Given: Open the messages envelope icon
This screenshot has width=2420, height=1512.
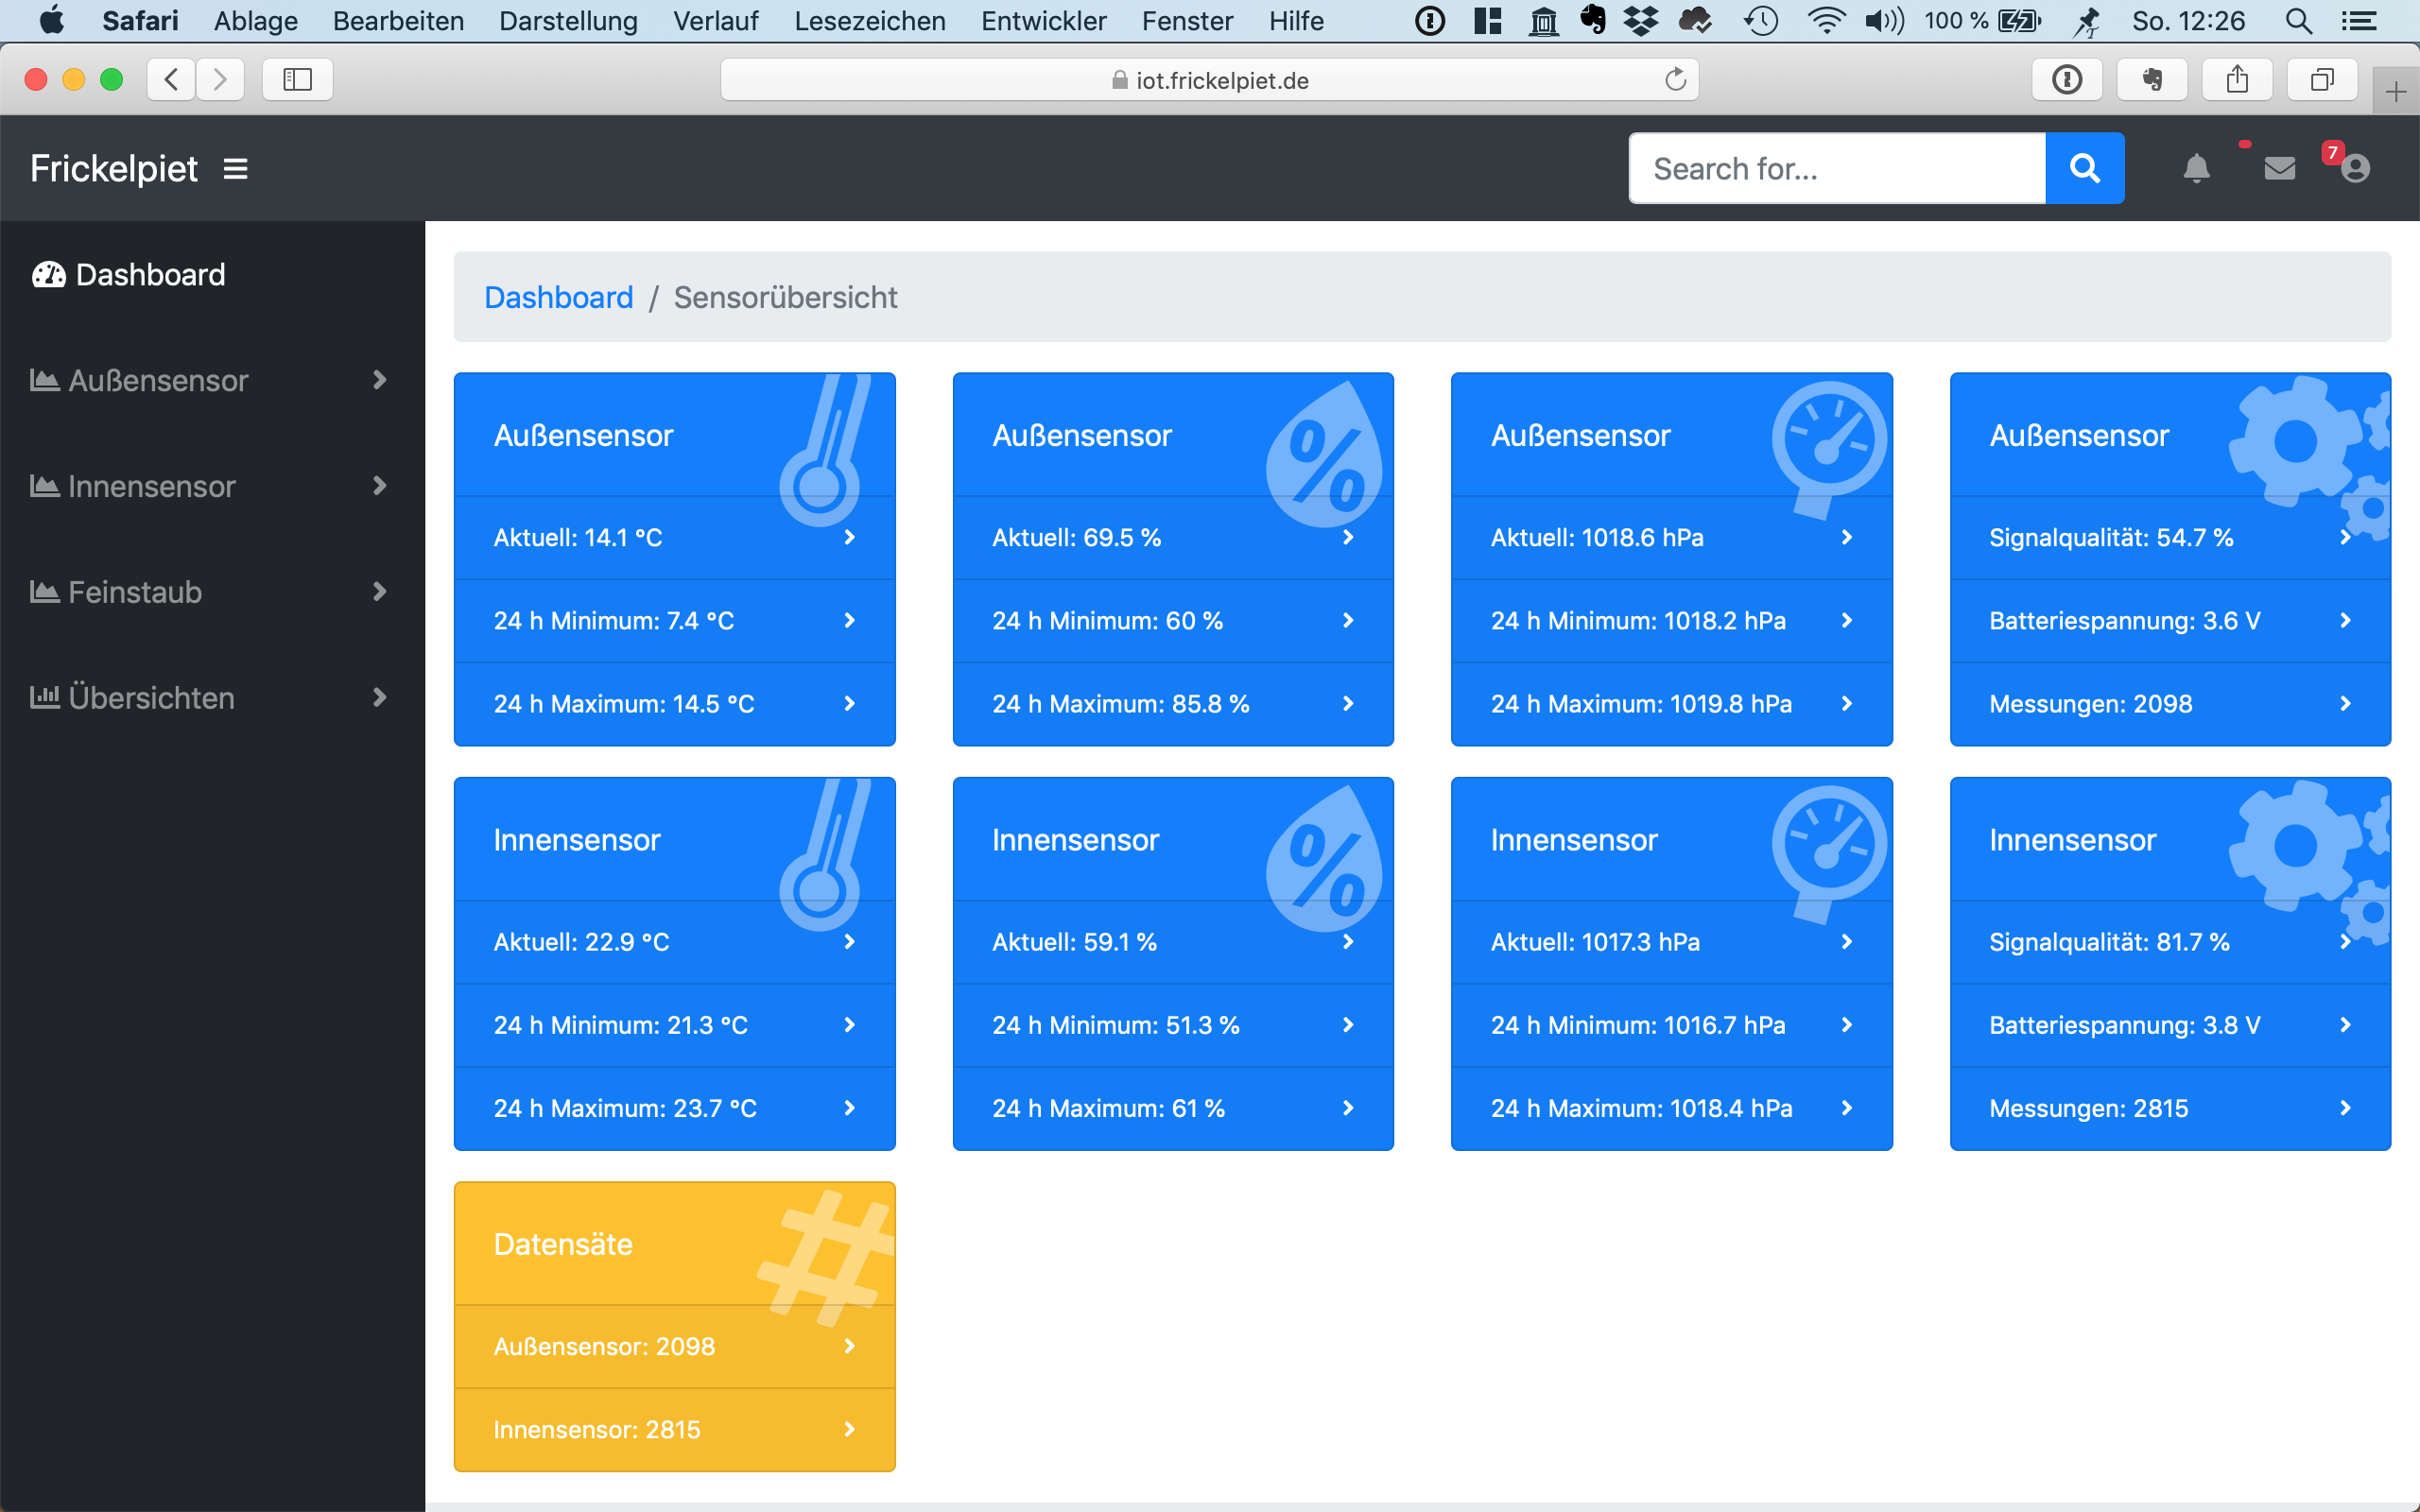Looking at the screenshot, I should [2279, 168].
